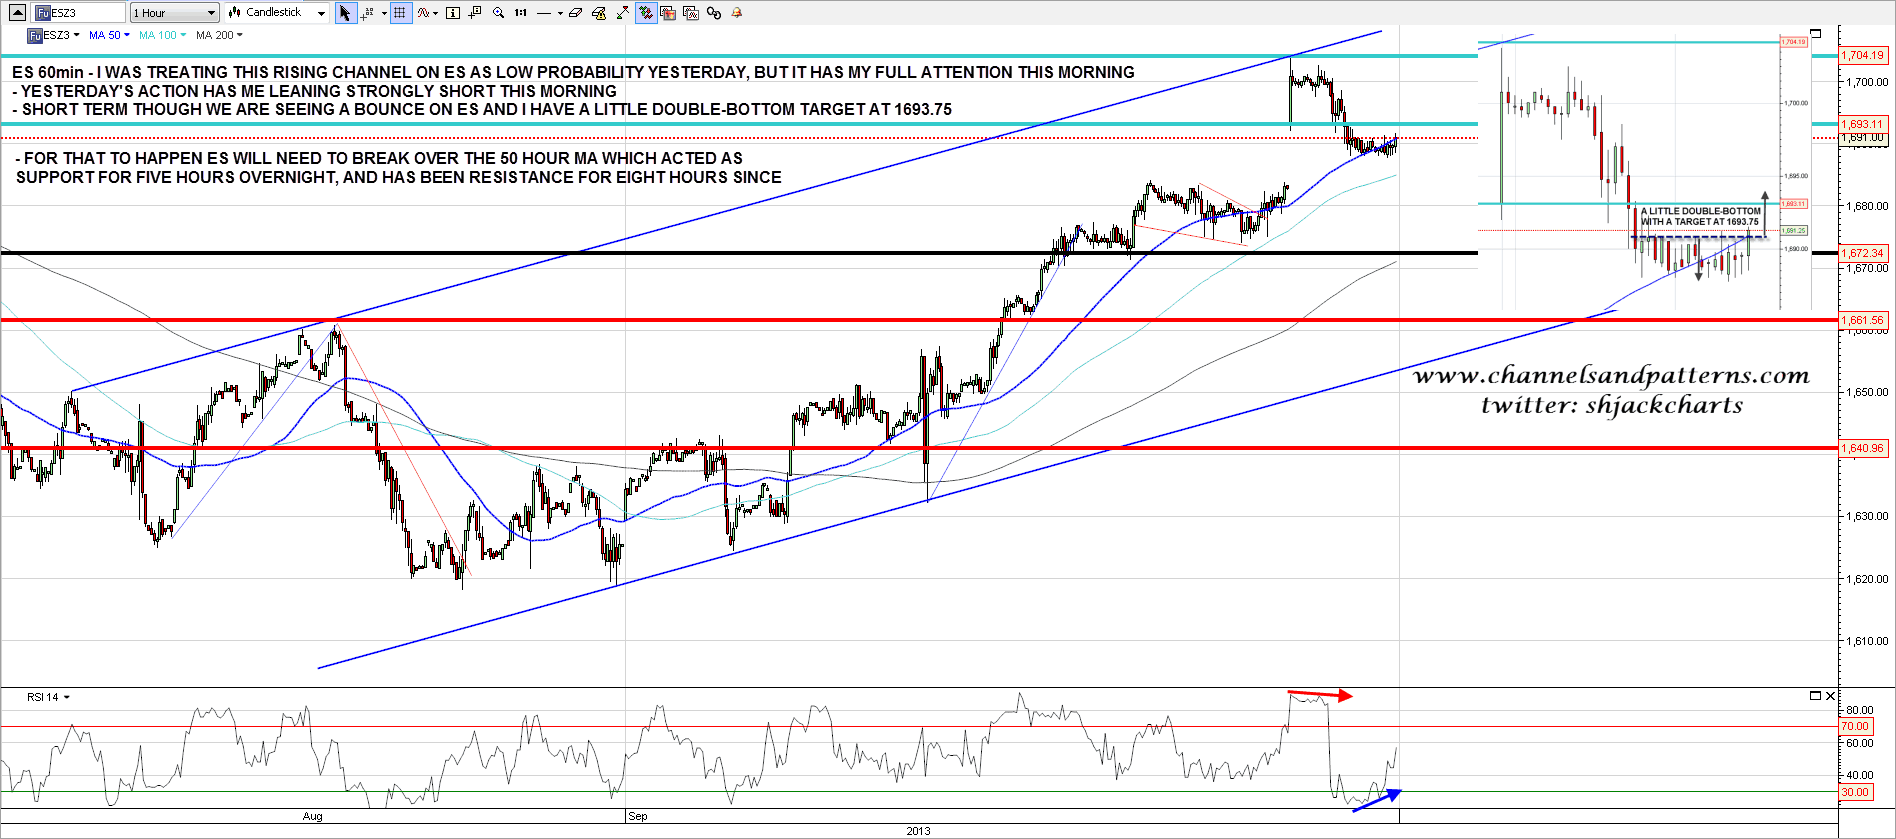Open the 1 Hour timeframe dropdown
The height and width of the screenshot is (839, 1896).
[x=174, y=13]
